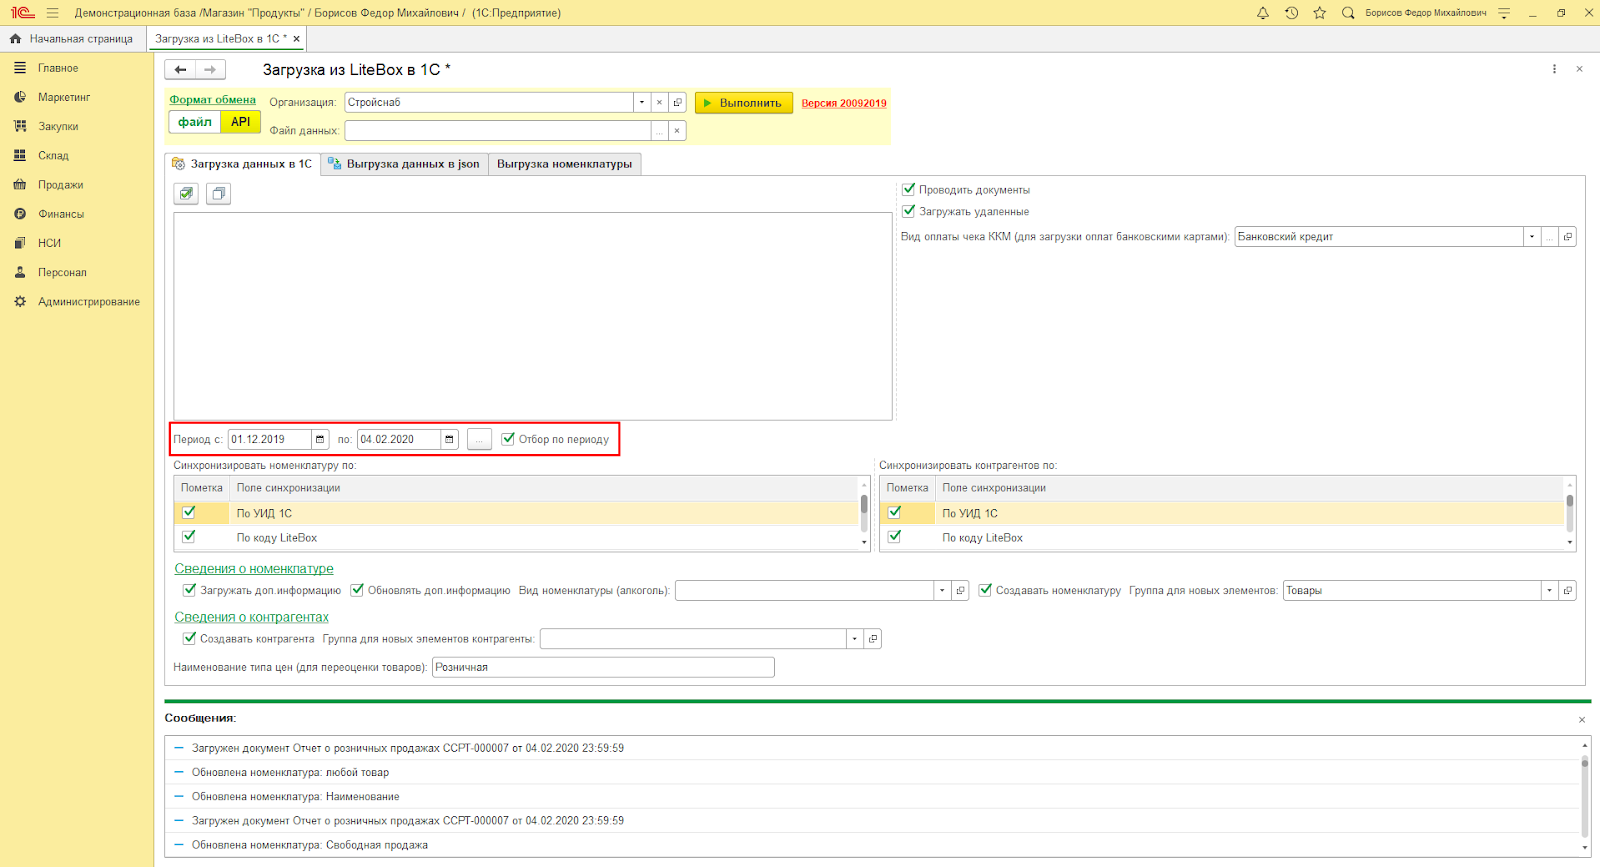Expand the Организация dropdown
This screenshot has height=867, width=1600.
tap(642, 103)
